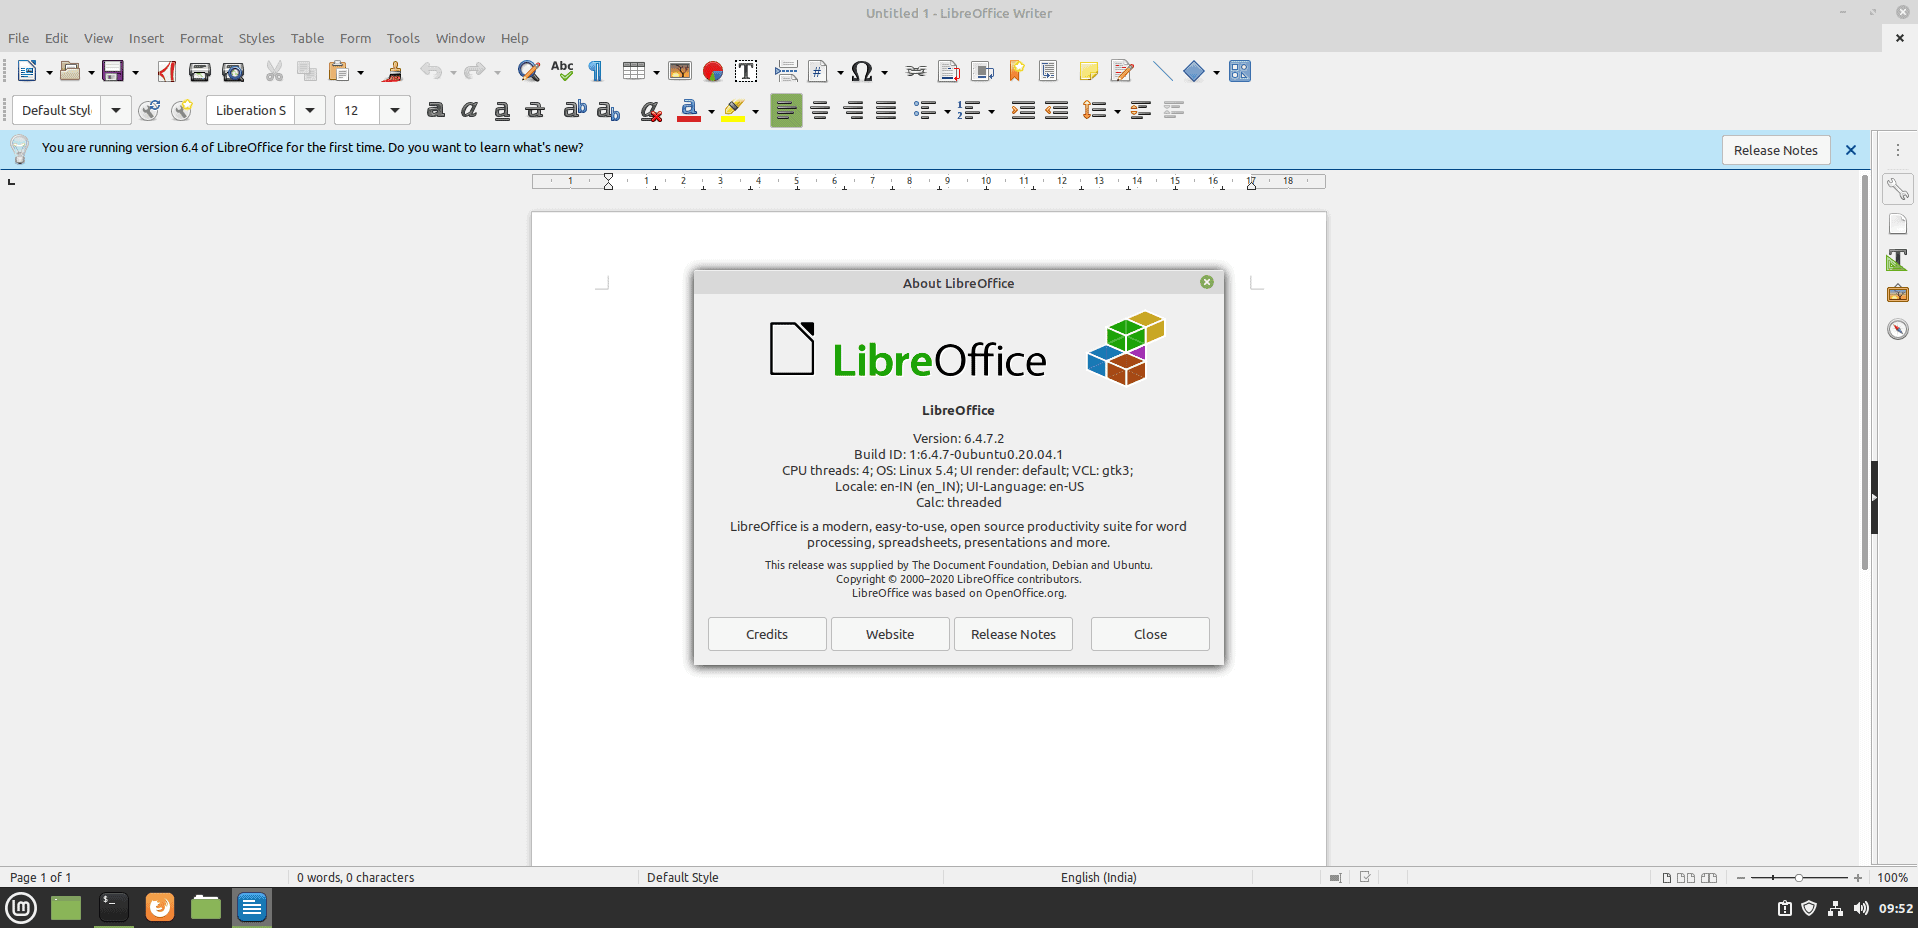Open the Insert menu
The width and height of the screenshot is (1918, 928).
pyautogui.click(x=146, y=38)
